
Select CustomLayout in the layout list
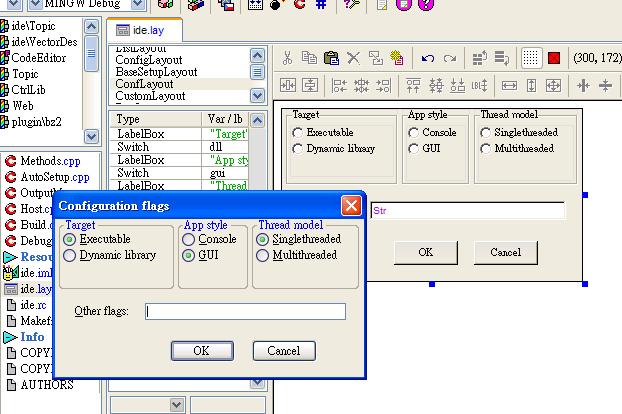pos(150,96)
